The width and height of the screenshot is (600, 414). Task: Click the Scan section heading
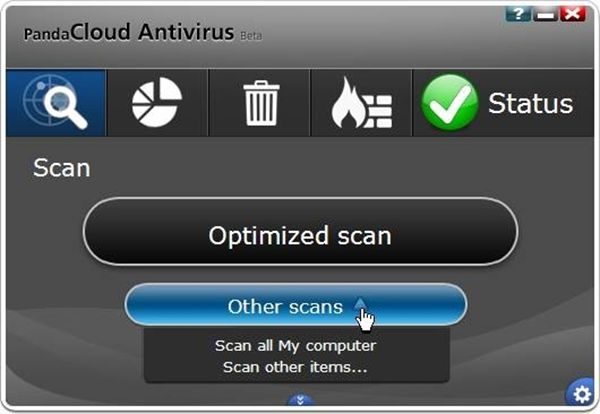[x=62, y=168]
